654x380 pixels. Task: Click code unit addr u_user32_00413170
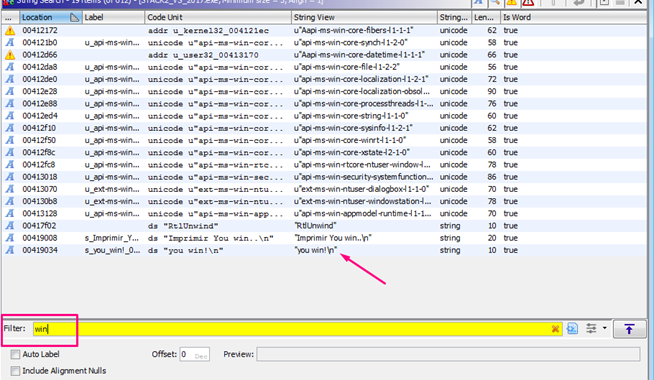coord(203,55)
